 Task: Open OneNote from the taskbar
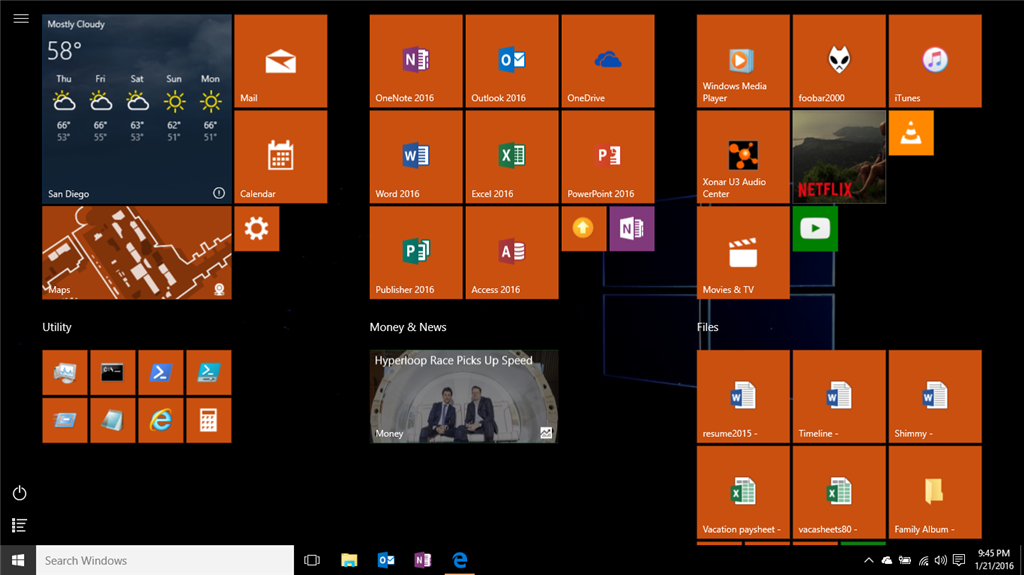coord(423,560)
